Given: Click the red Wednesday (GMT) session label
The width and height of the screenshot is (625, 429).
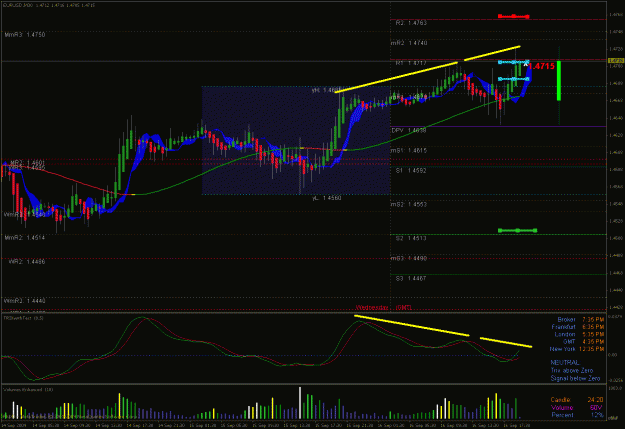Looking at the screenshot, I should point(383,308).
